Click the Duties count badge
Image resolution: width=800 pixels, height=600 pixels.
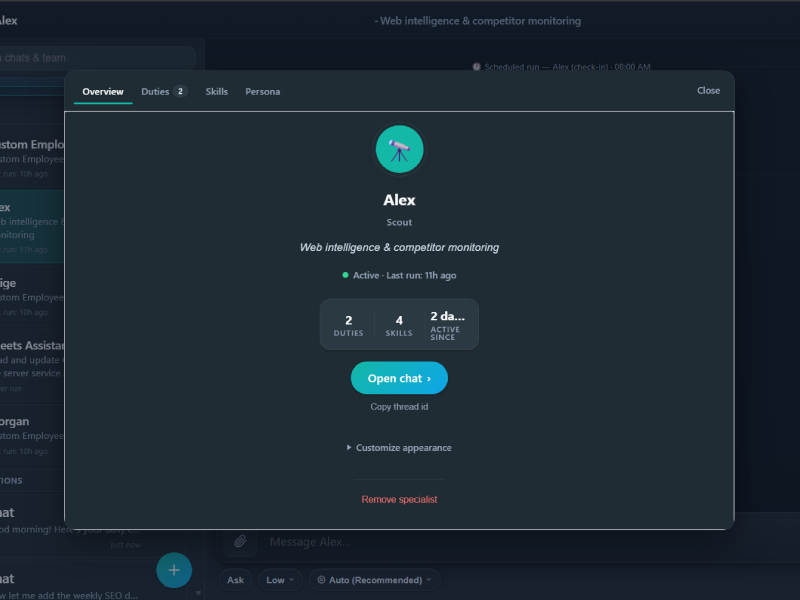coord(180,91)
